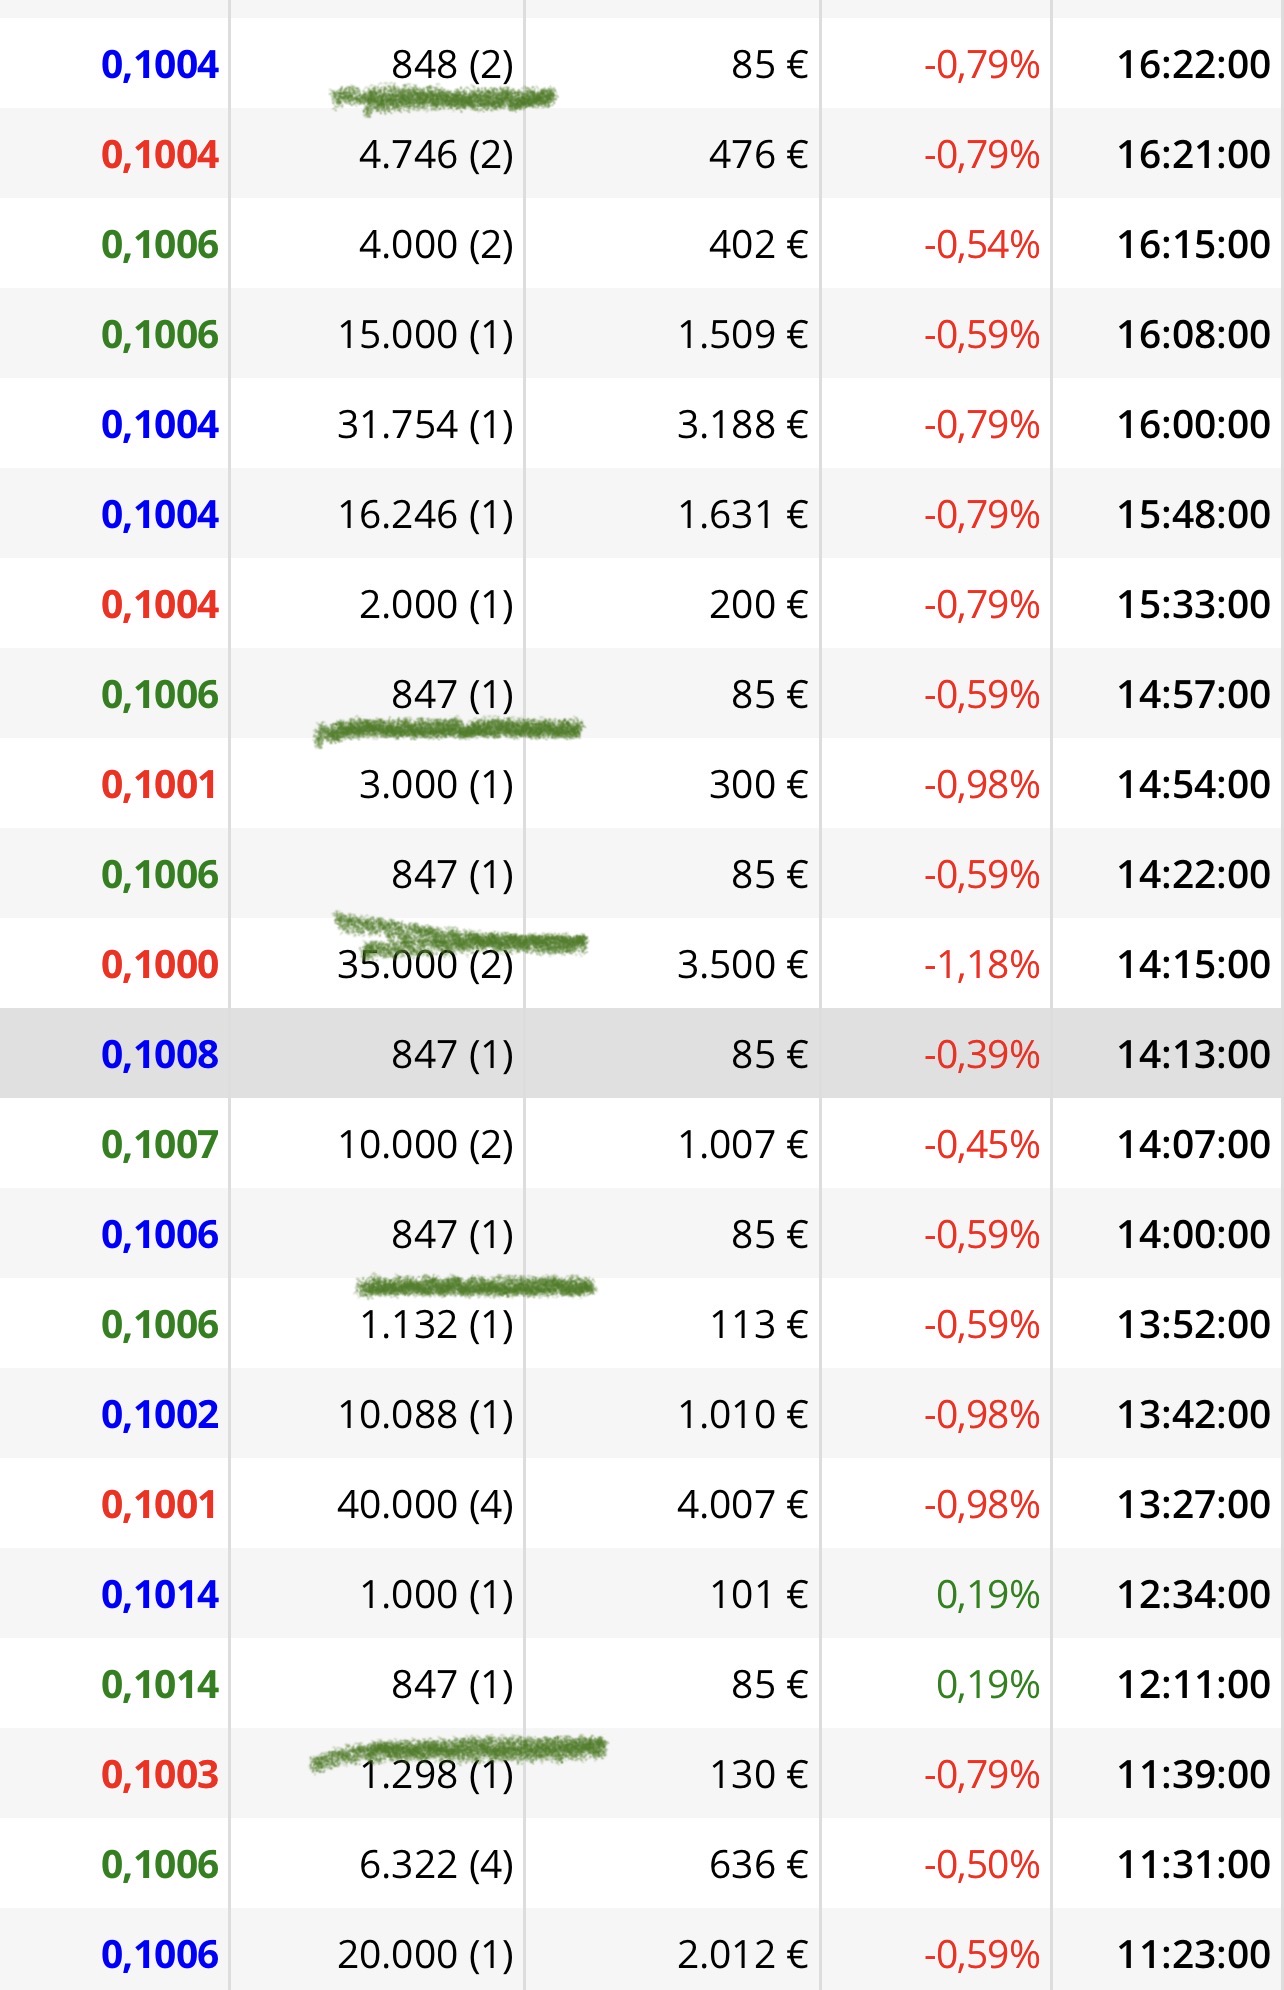Click the 300 € amount
The width and height of the screenshot is (1284, 1990).
coord(758,785)
